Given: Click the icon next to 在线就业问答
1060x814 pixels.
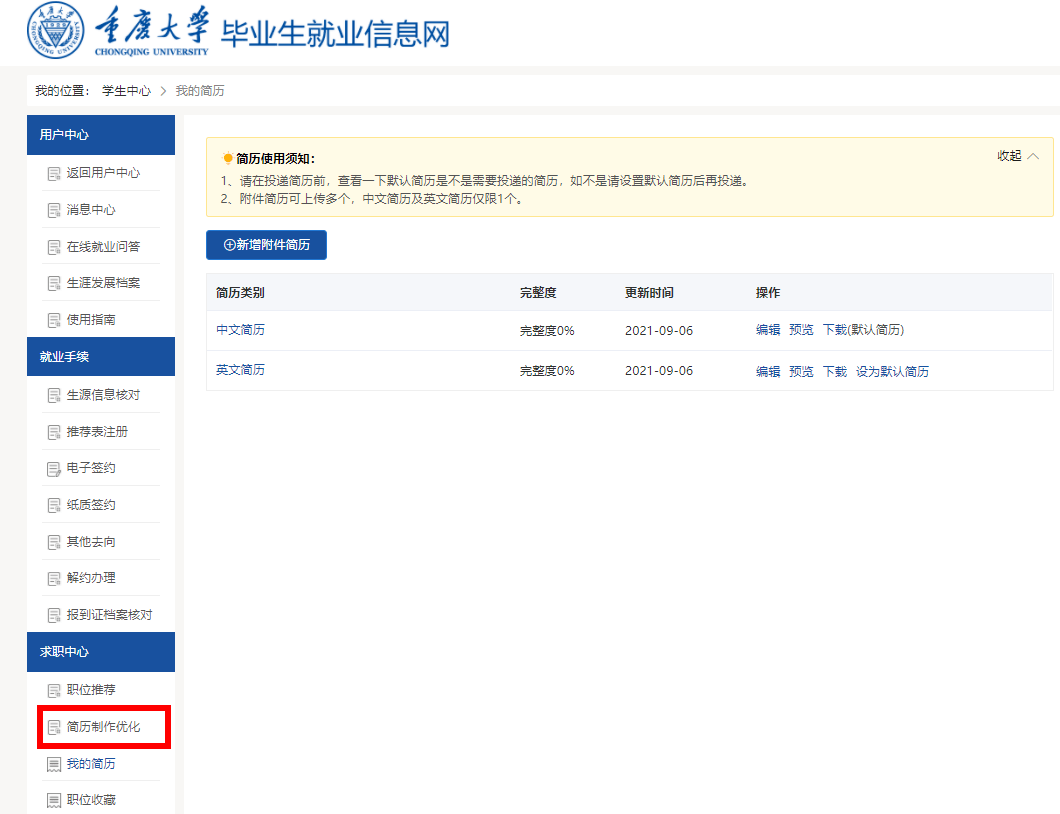Looking at the screenshot, I should tap(54, 247).
